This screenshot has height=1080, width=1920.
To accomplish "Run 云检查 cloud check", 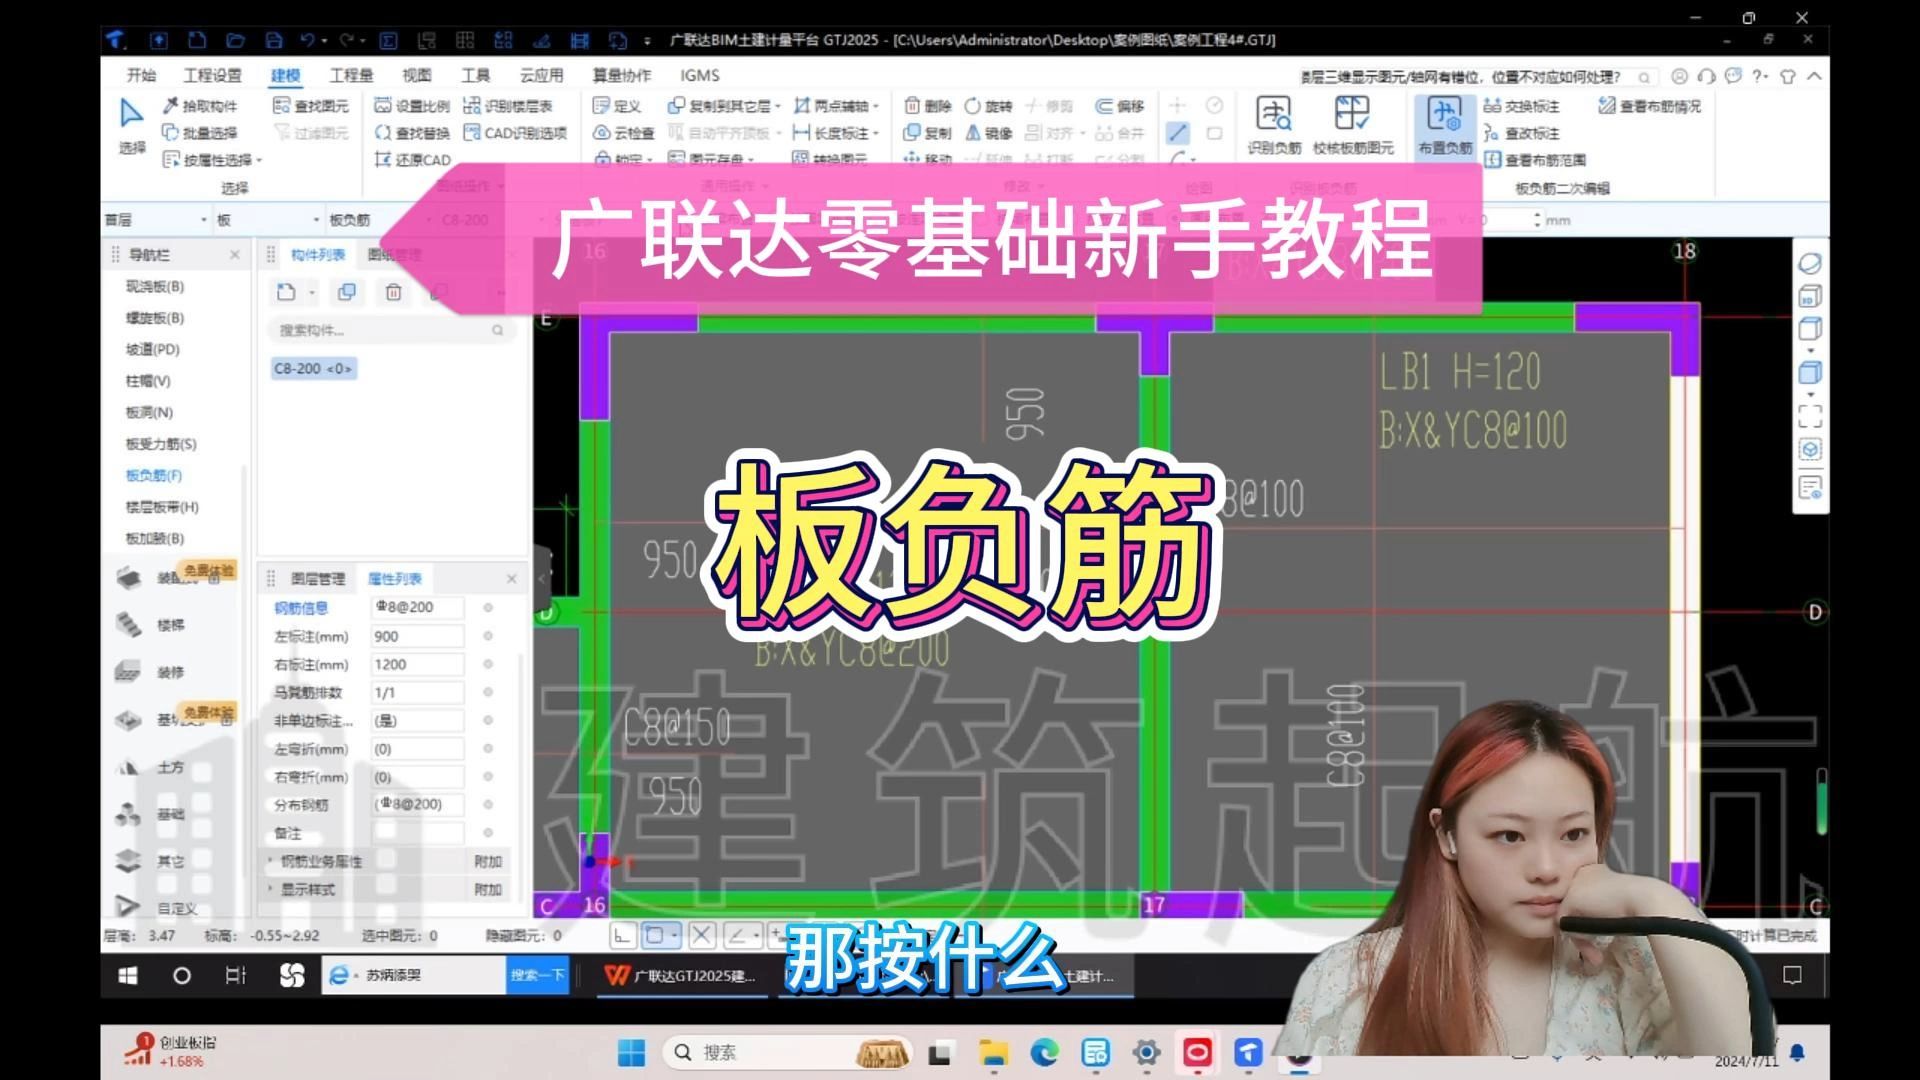I will click(x=623, y=133).
